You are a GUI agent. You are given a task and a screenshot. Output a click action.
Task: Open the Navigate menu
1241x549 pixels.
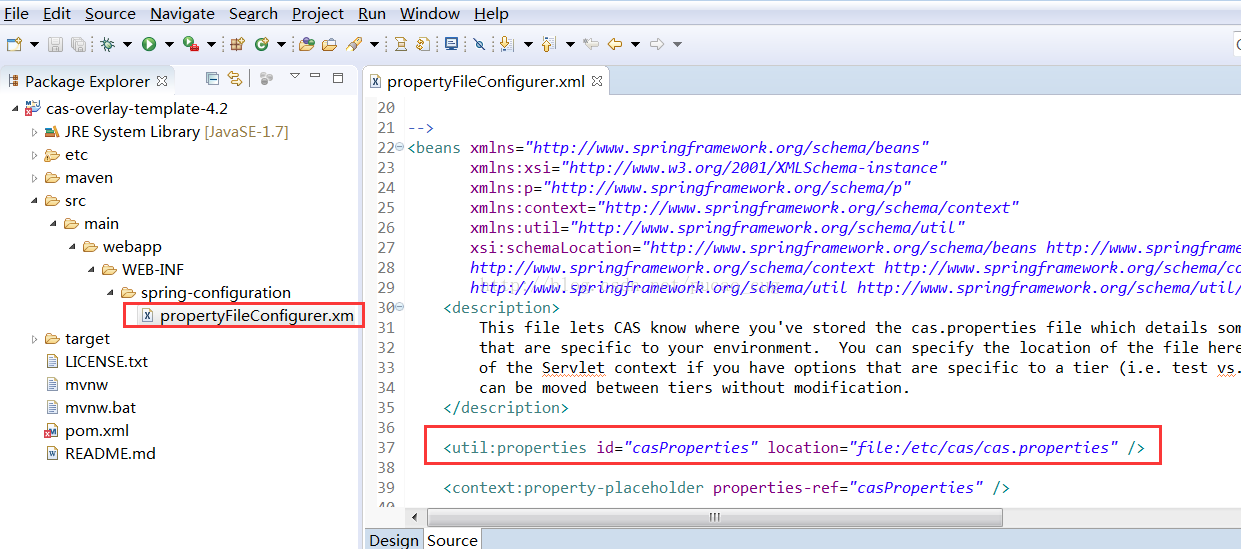[182, 14]
